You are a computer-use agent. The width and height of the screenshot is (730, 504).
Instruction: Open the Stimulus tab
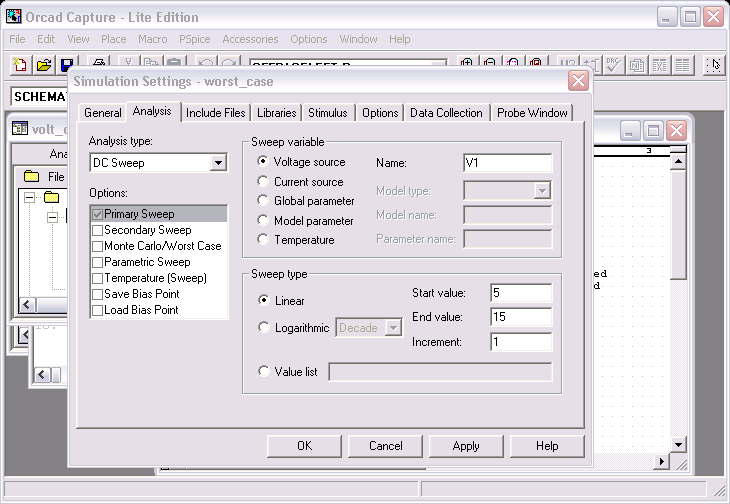(x=328, y=113)
